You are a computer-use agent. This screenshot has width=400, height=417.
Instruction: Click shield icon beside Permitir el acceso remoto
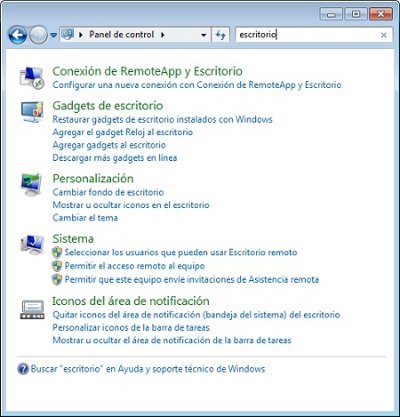[x=57, y=266]
